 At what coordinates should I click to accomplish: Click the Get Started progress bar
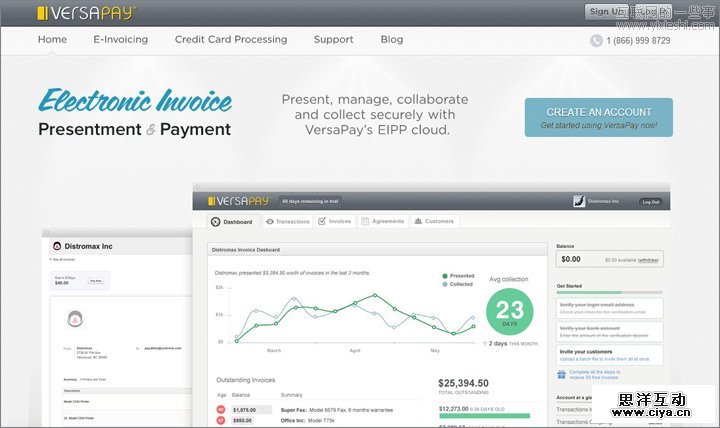pyautogui.click(x=609, y=292)
